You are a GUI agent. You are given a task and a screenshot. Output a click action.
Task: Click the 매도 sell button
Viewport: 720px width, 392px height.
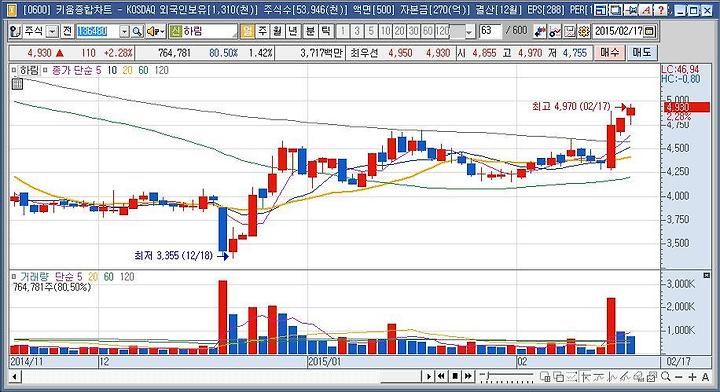(x=641, y=52)
